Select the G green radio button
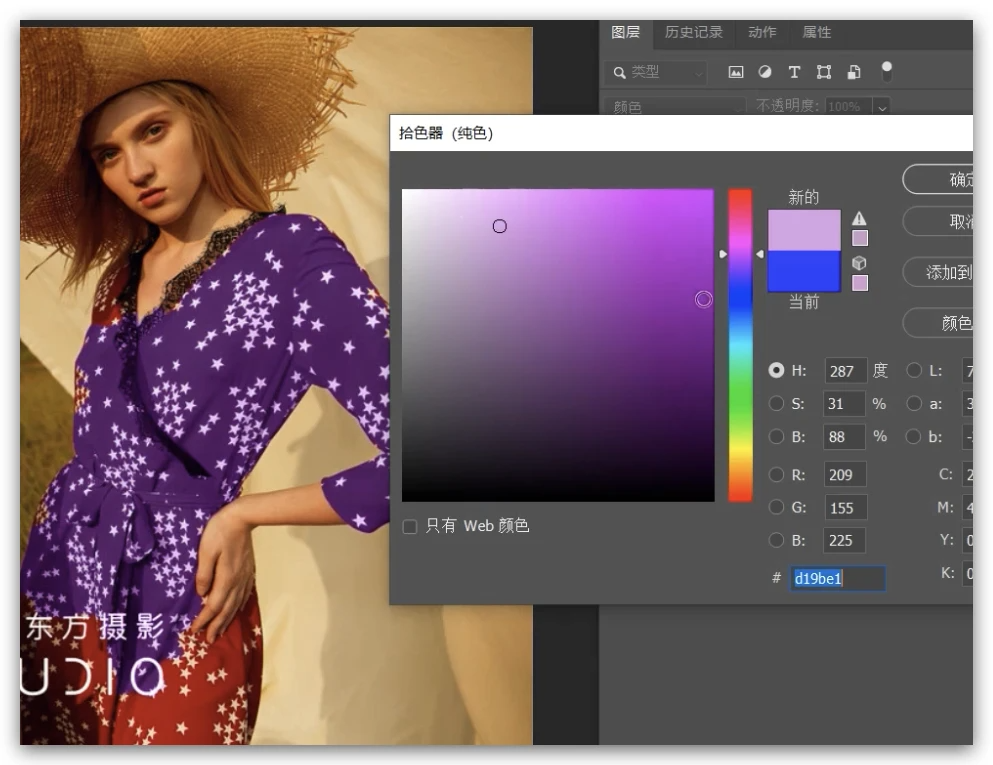 click(777, 507)
